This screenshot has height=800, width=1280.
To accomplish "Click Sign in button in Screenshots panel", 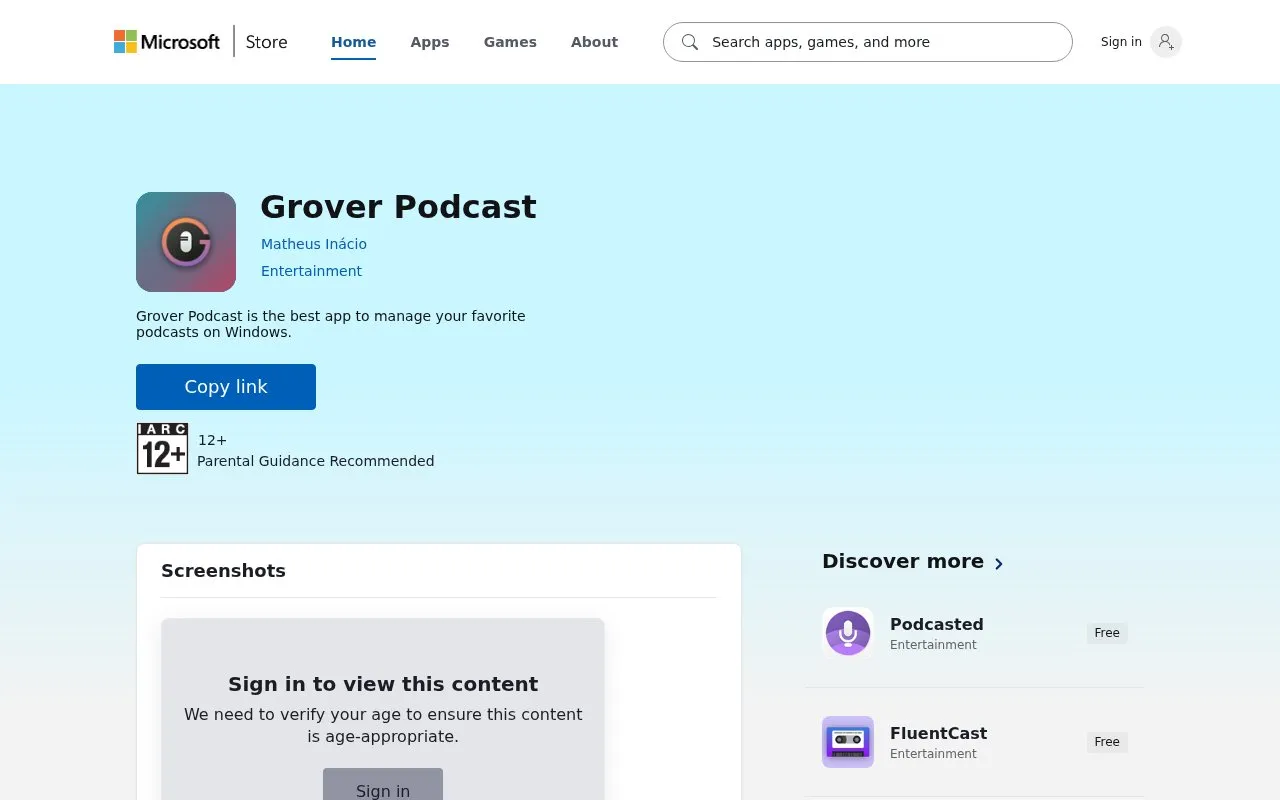I will [383, 786].
